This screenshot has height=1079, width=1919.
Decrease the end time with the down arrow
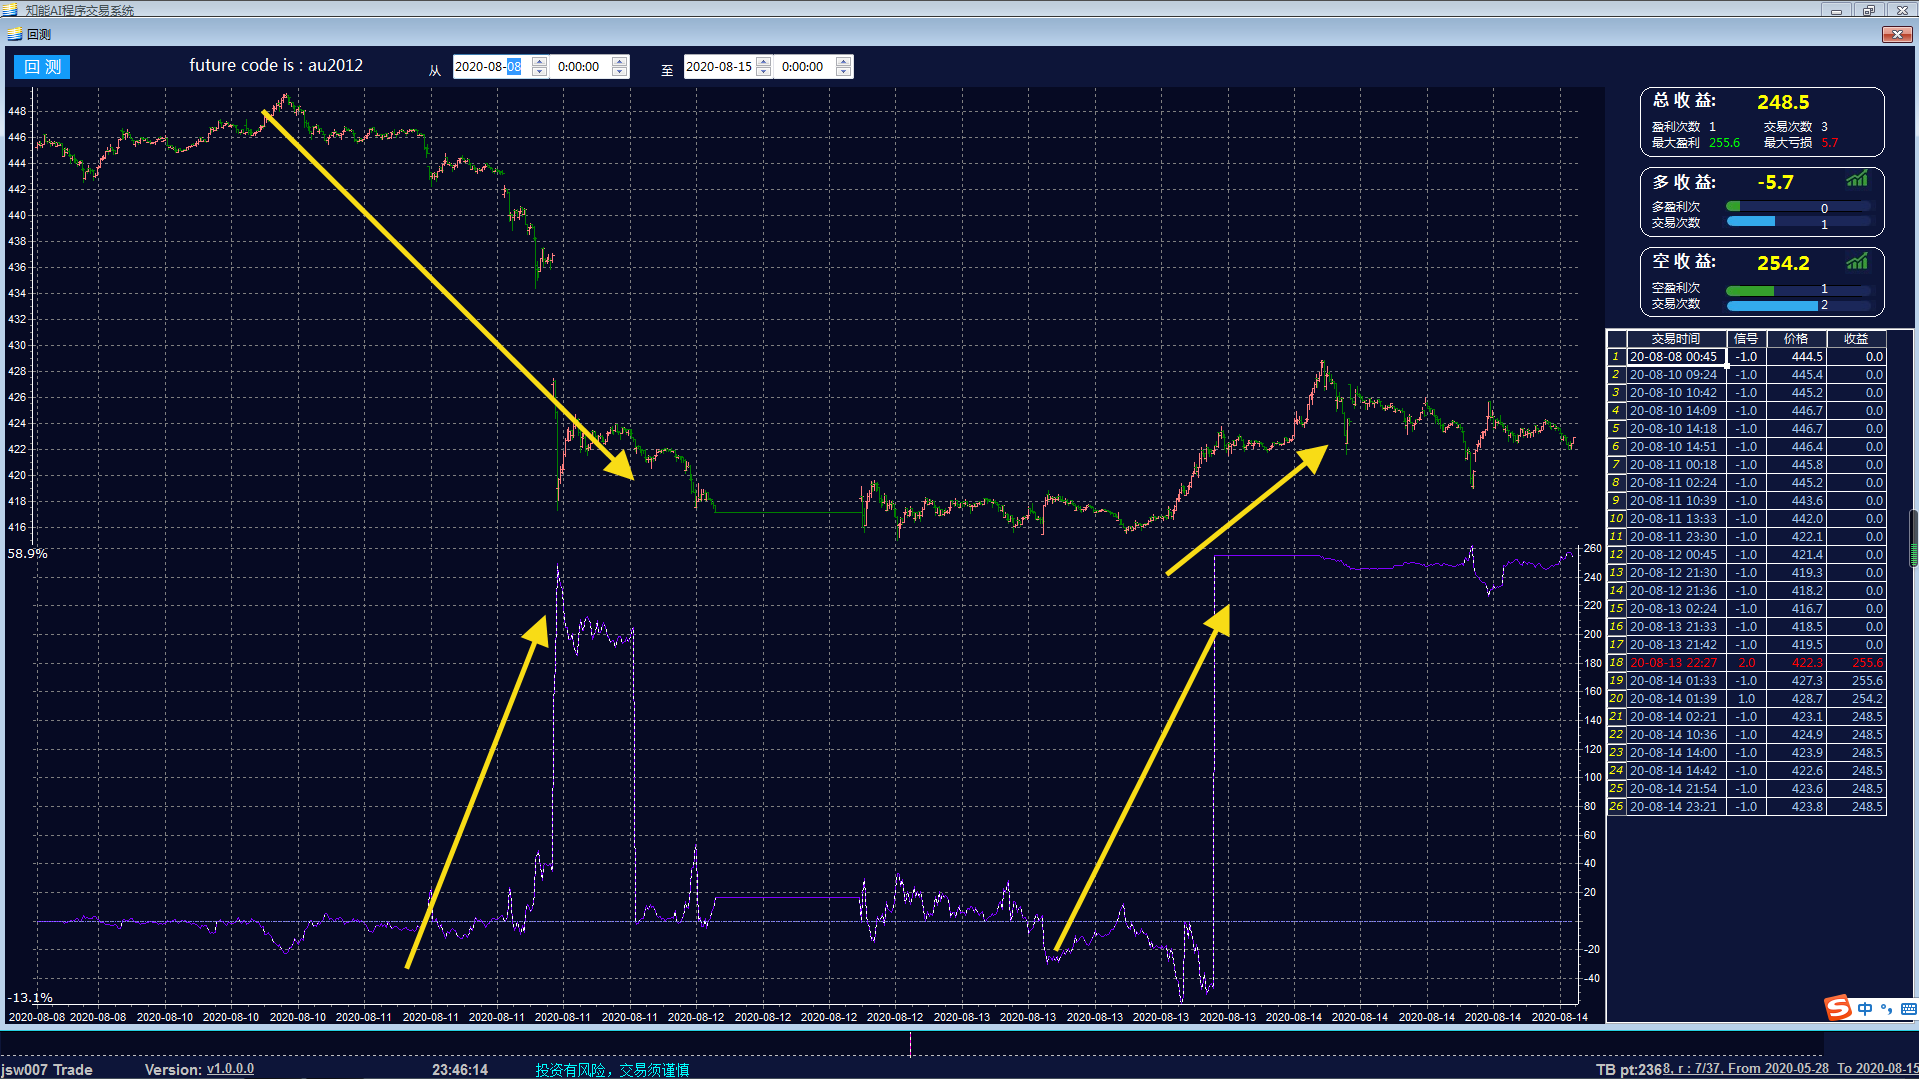(x=844, y=72)
